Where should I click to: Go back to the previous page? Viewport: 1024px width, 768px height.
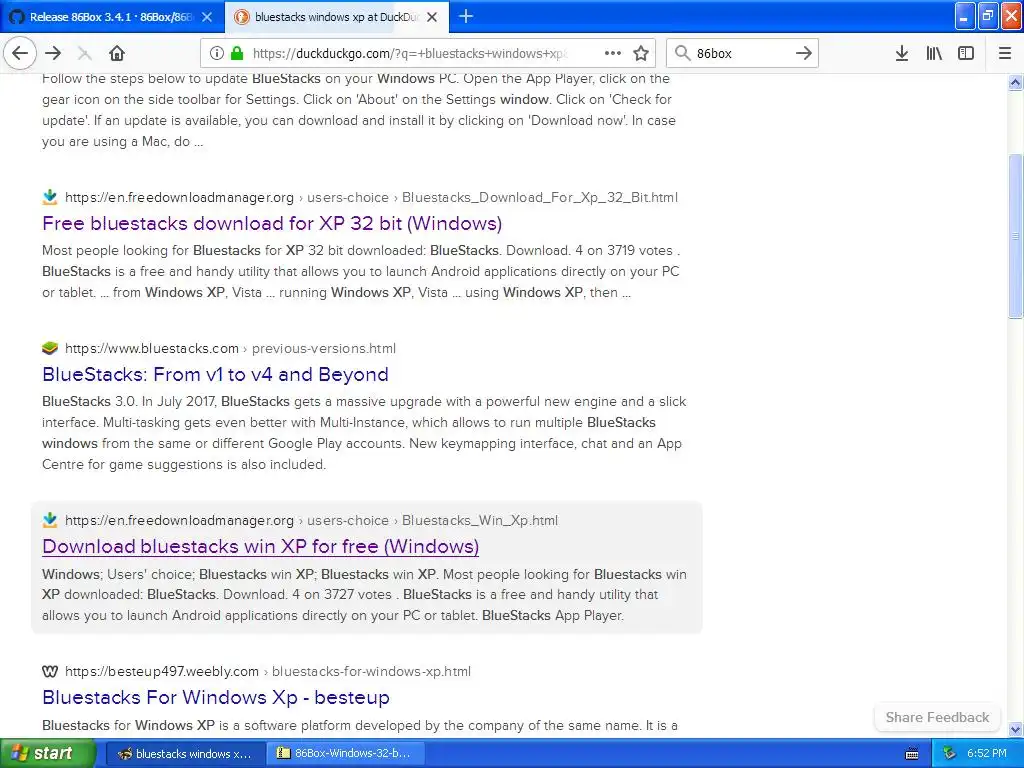pos(20,53)
